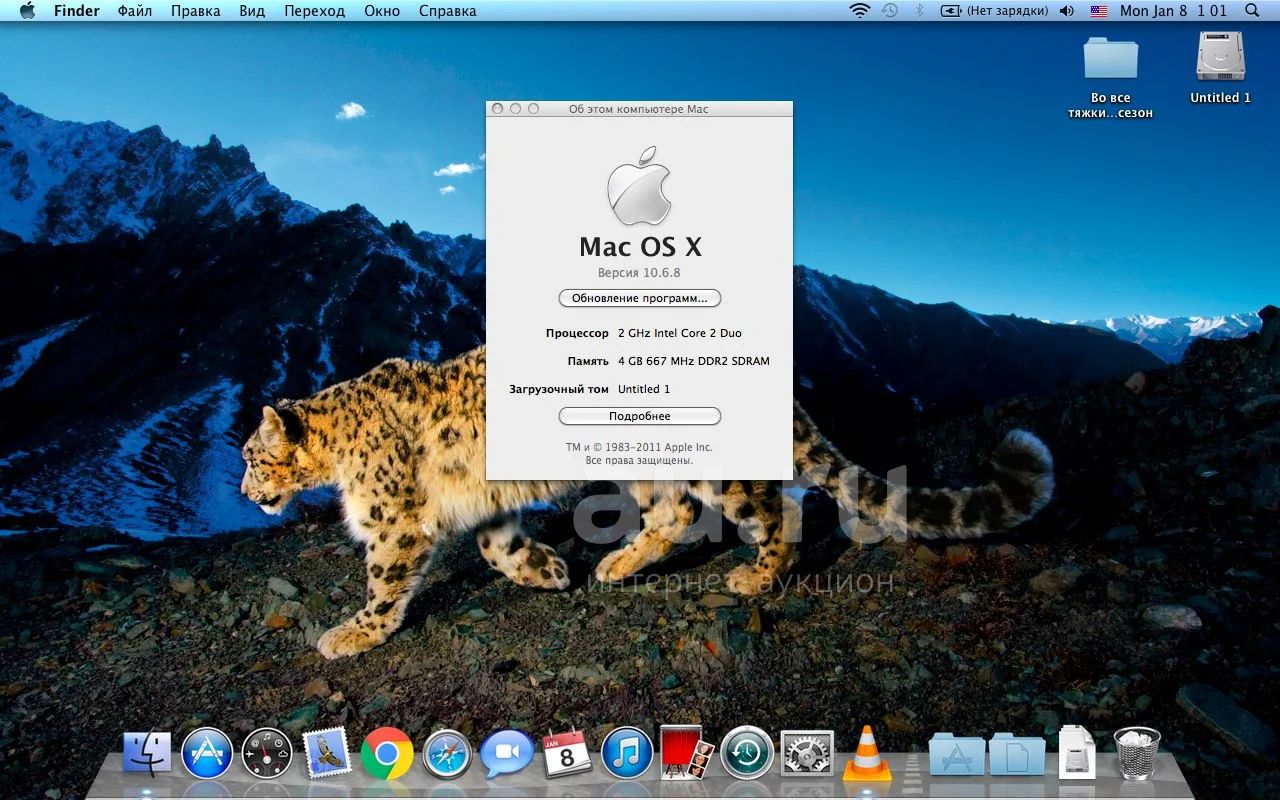Image resolution: width=1280 pixels, height=800 pixels.
Task: Click the "(Нет зарядки)" battery text
Action: tap(1007, 11)
